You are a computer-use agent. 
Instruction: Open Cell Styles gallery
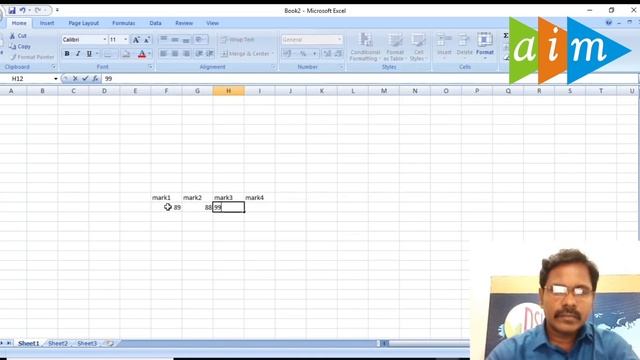coord(418,47)
